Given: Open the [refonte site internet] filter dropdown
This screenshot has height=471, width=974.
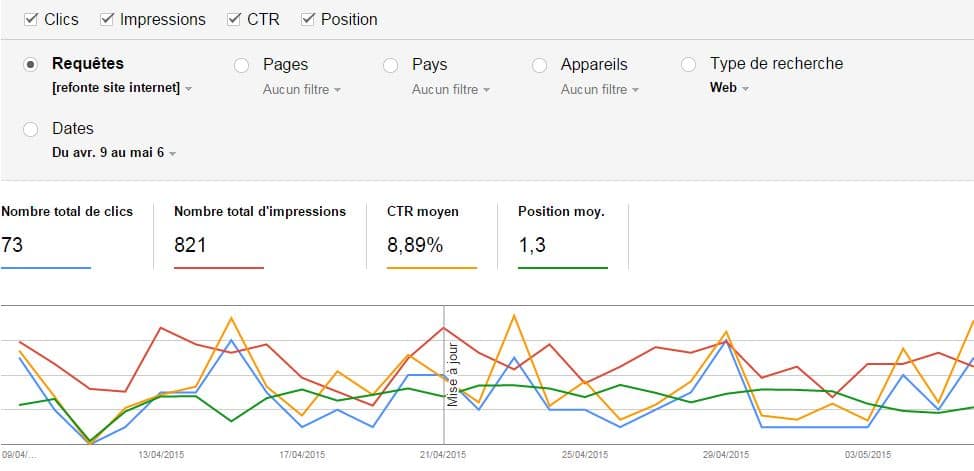Looking at the screenshot, I should coord(122,89).
